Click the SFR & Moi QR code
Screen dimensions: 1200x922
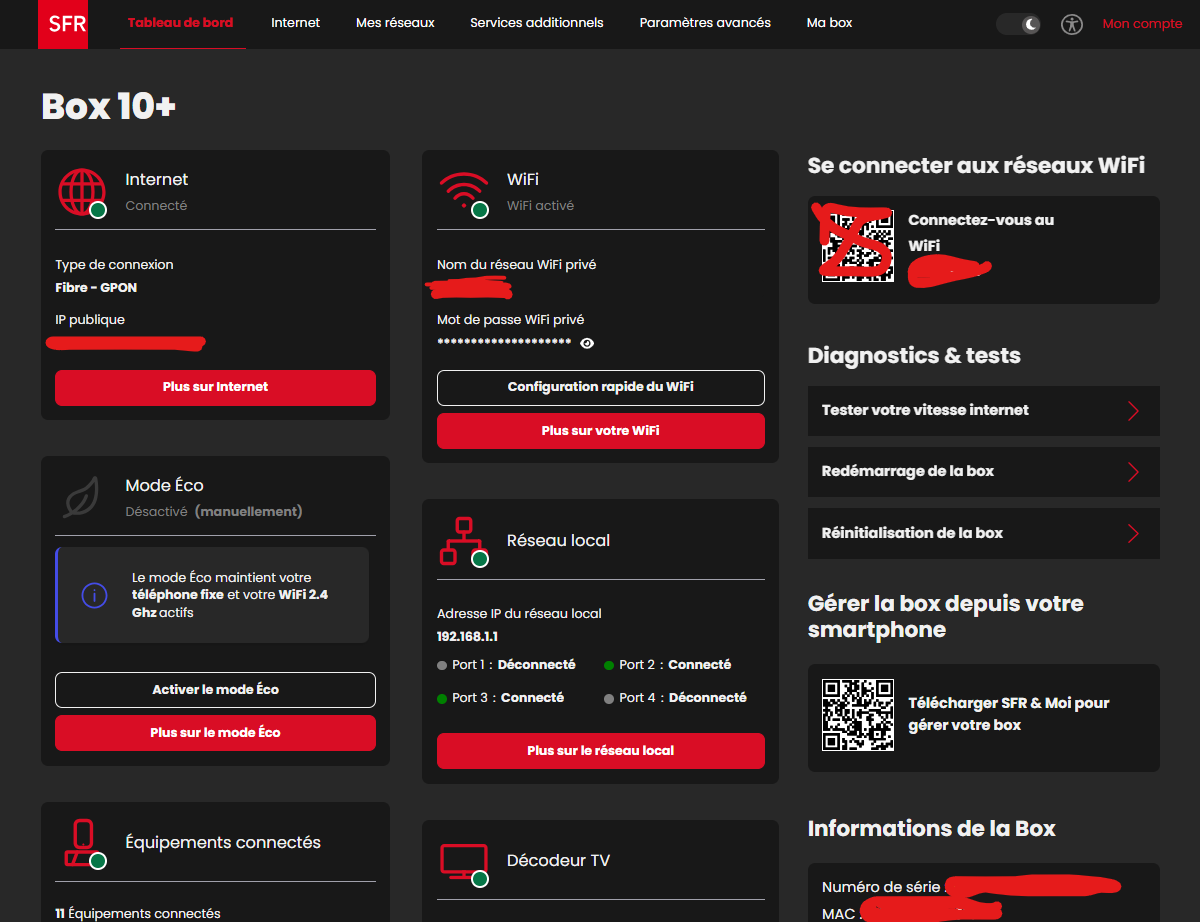[857, 715]
